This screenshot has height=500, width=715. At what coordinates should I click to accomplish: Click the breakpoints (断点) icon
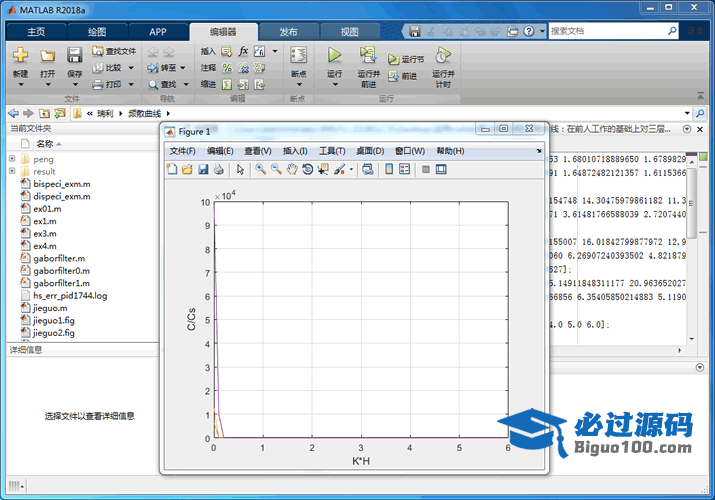coord(298,55)
